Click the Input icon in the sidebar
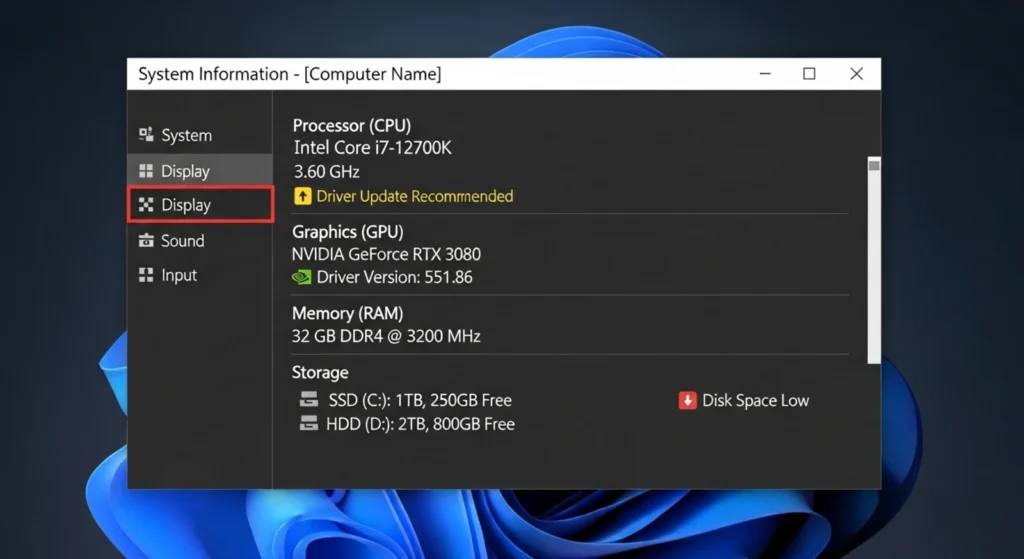This screenshot has height=559, width=1024. coord(146,275)
